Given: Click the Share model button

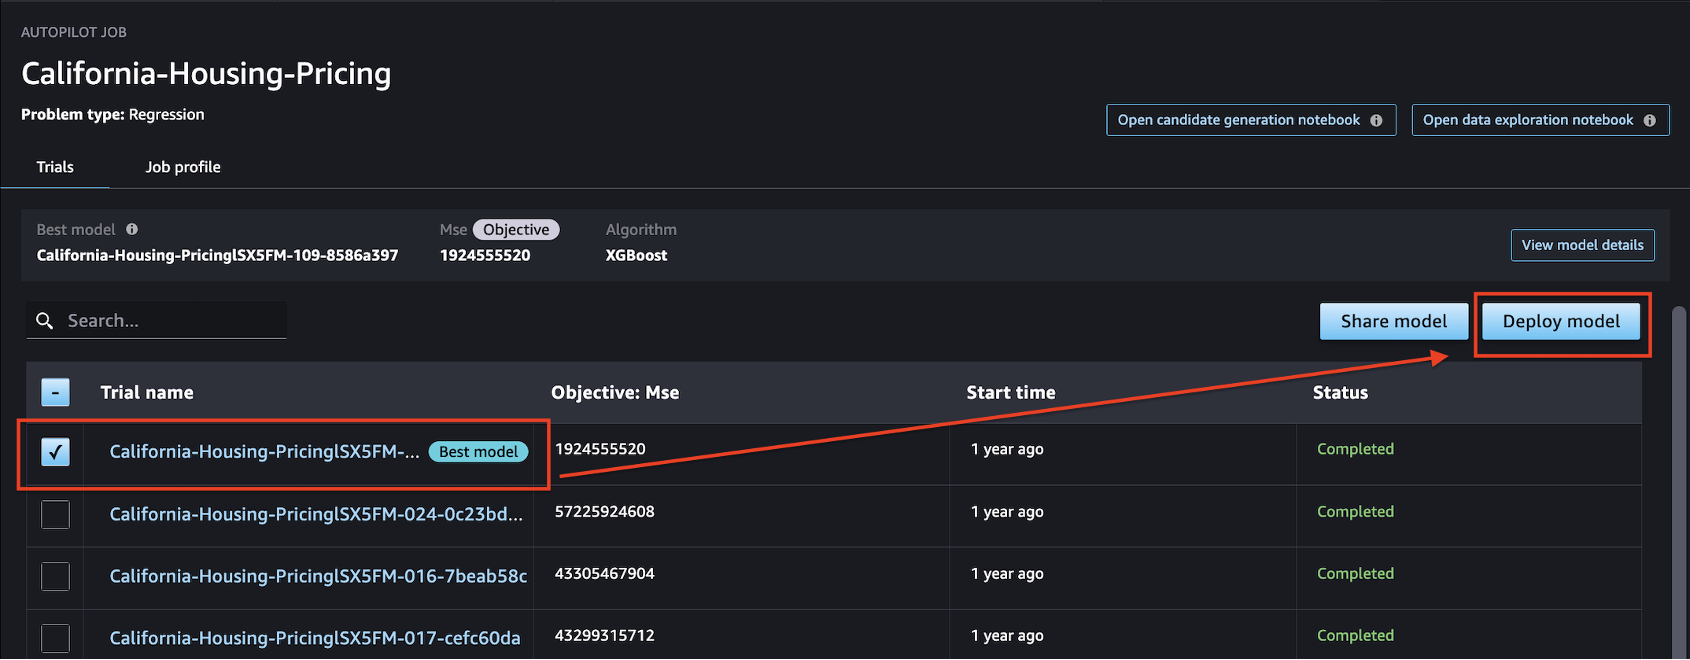Looking at the screenshot, I should click(x=1394, y=321).
